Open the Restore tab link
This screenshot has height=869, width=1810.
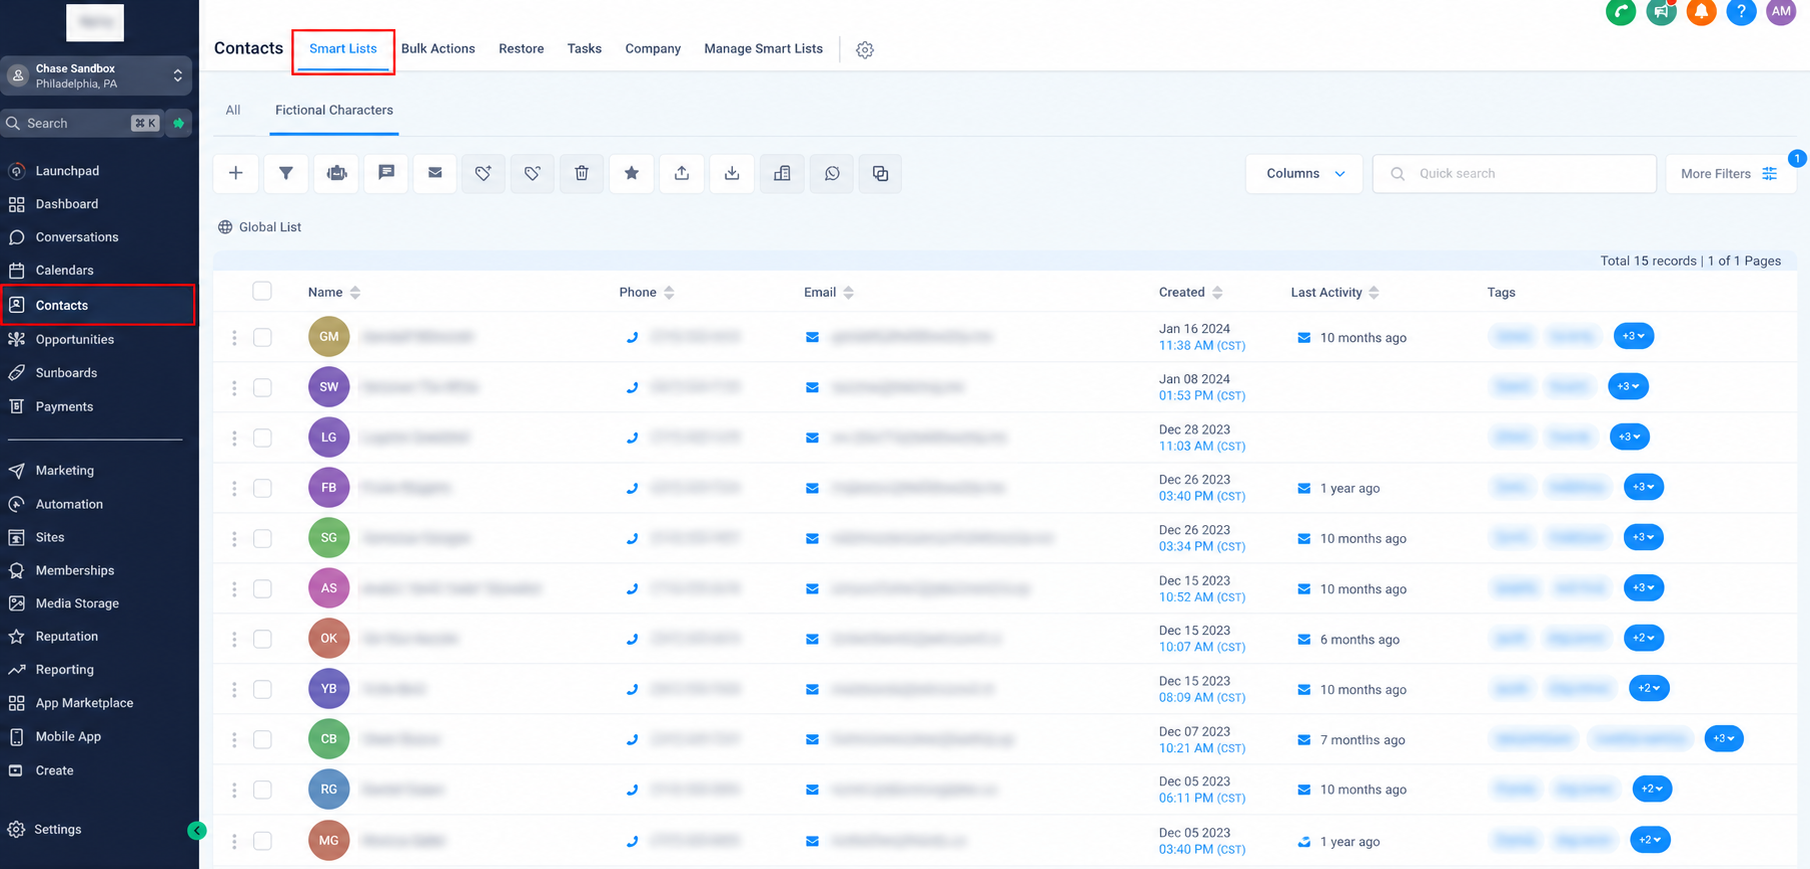521,48
